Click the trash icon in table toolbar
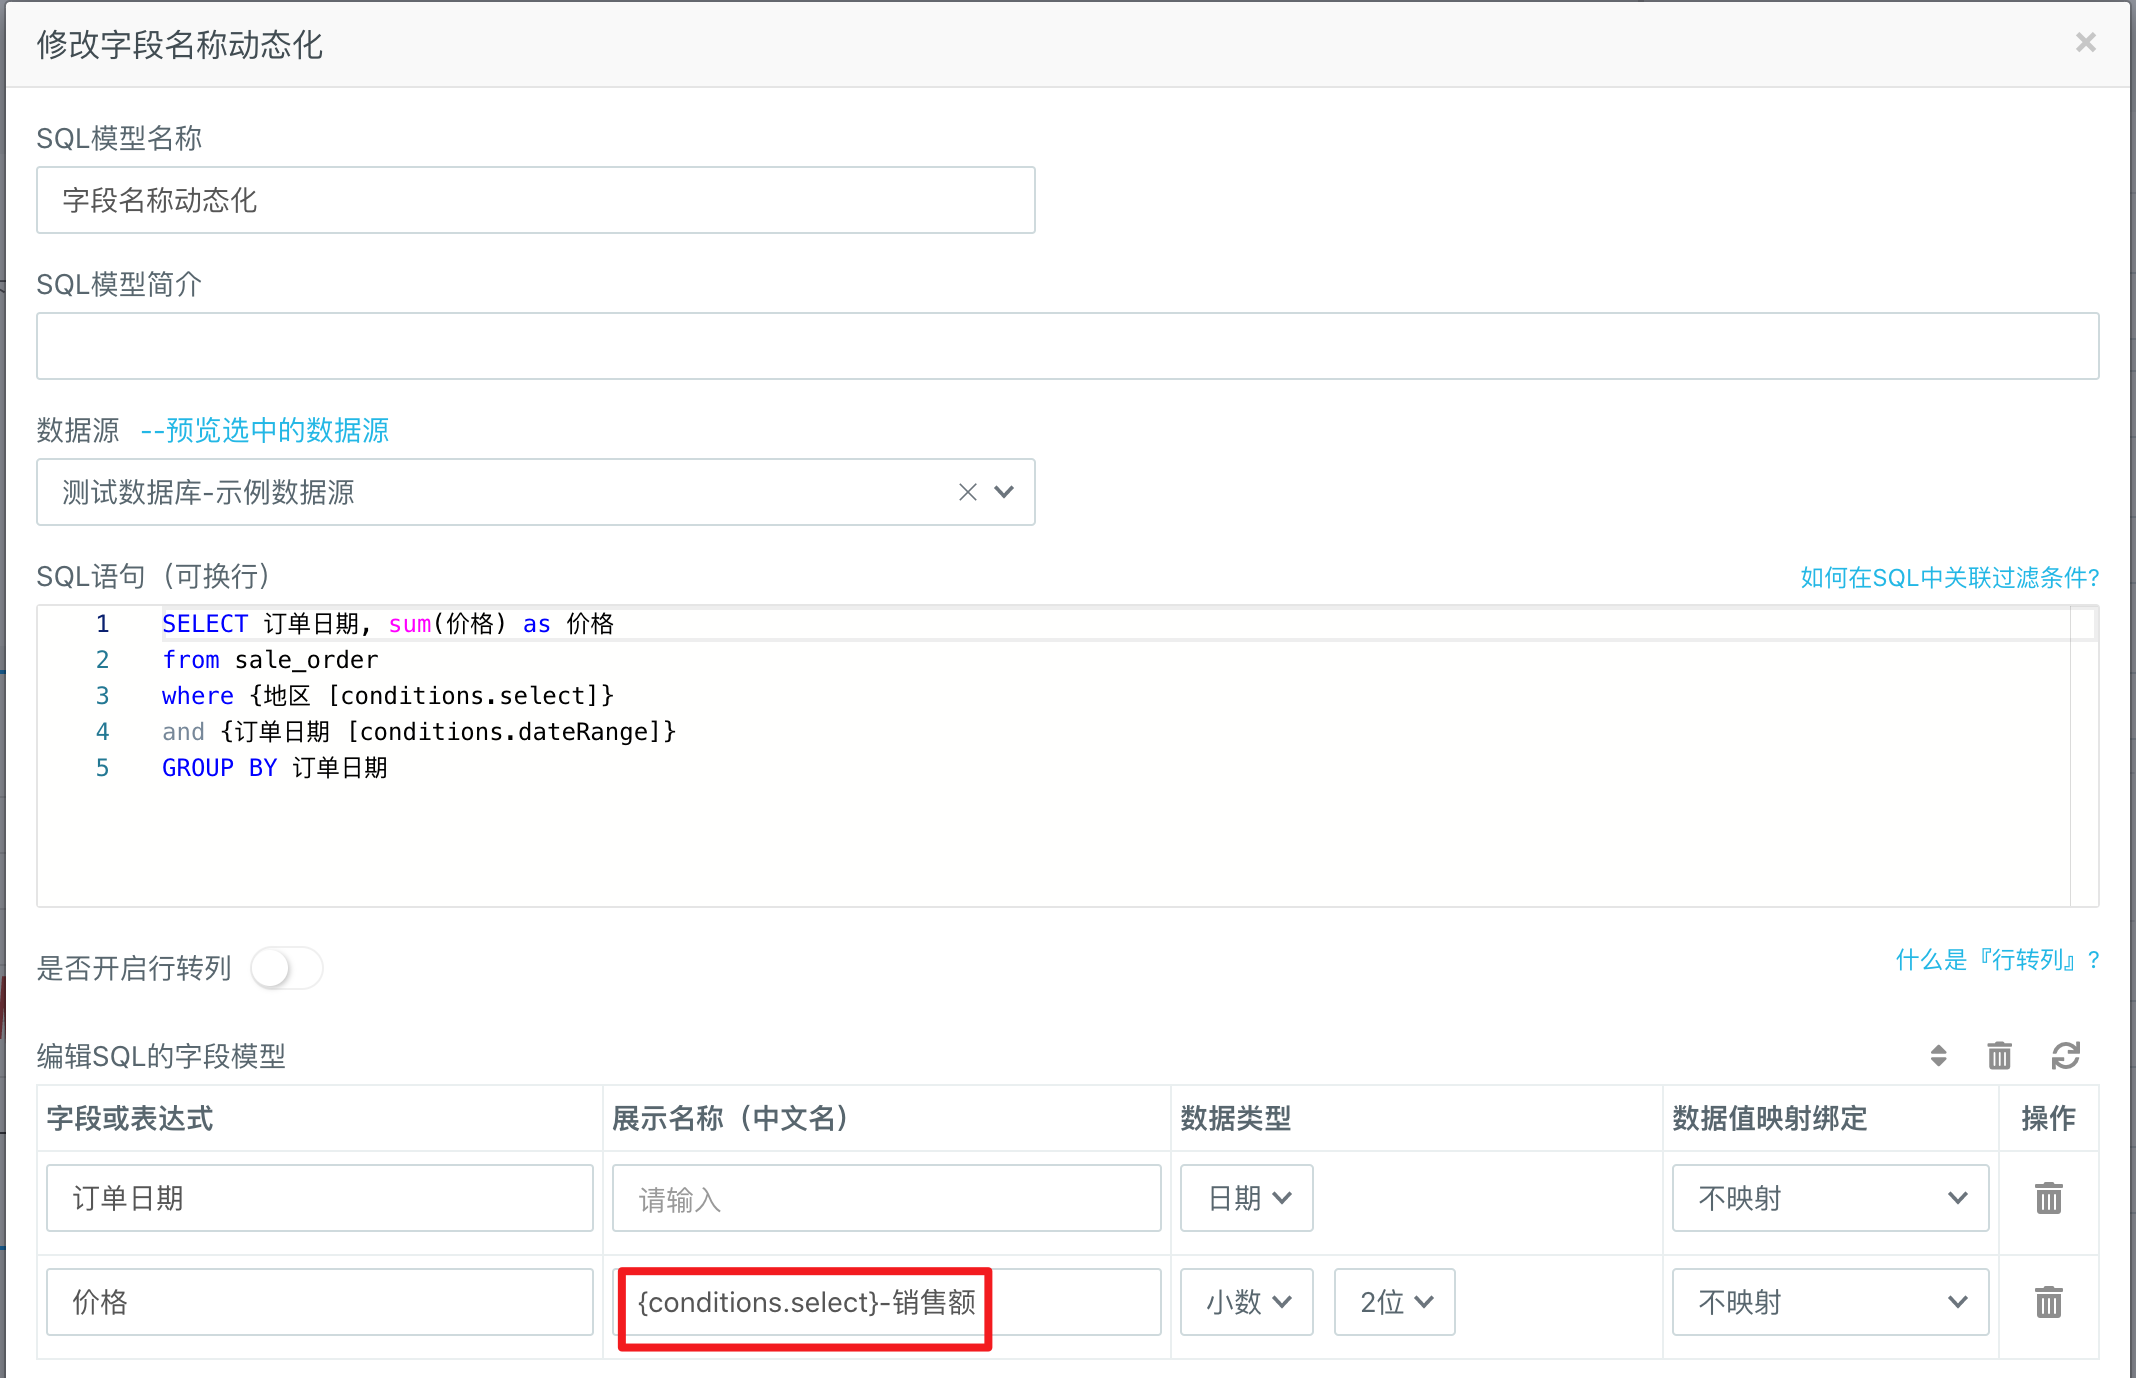 tap(1999, 1056)
